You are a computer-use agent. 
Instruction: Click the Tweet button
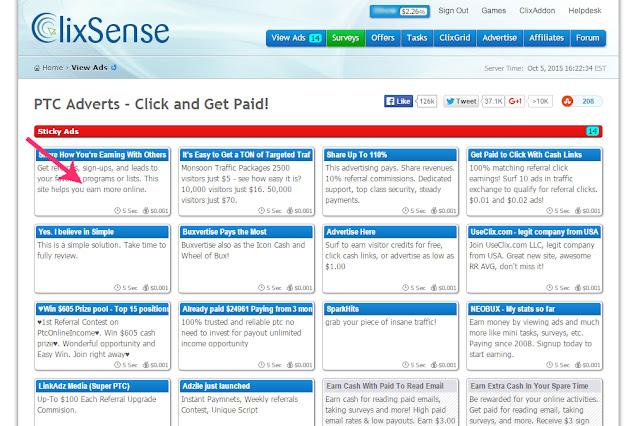(x=461, y=101)
